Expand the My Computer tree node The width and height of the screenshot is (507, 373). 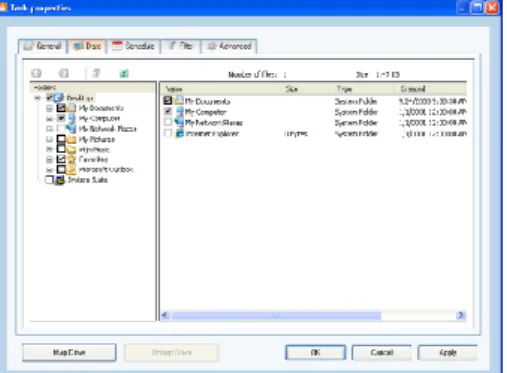(49, 118)
